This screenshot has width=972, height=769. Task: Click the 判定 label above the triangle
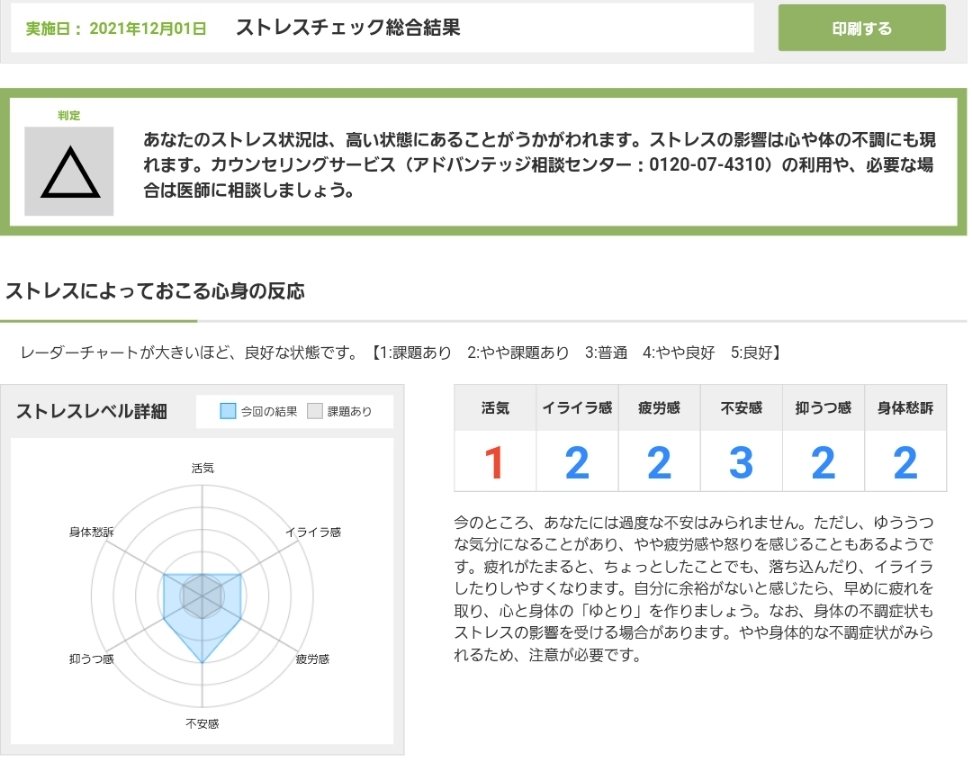69,115
